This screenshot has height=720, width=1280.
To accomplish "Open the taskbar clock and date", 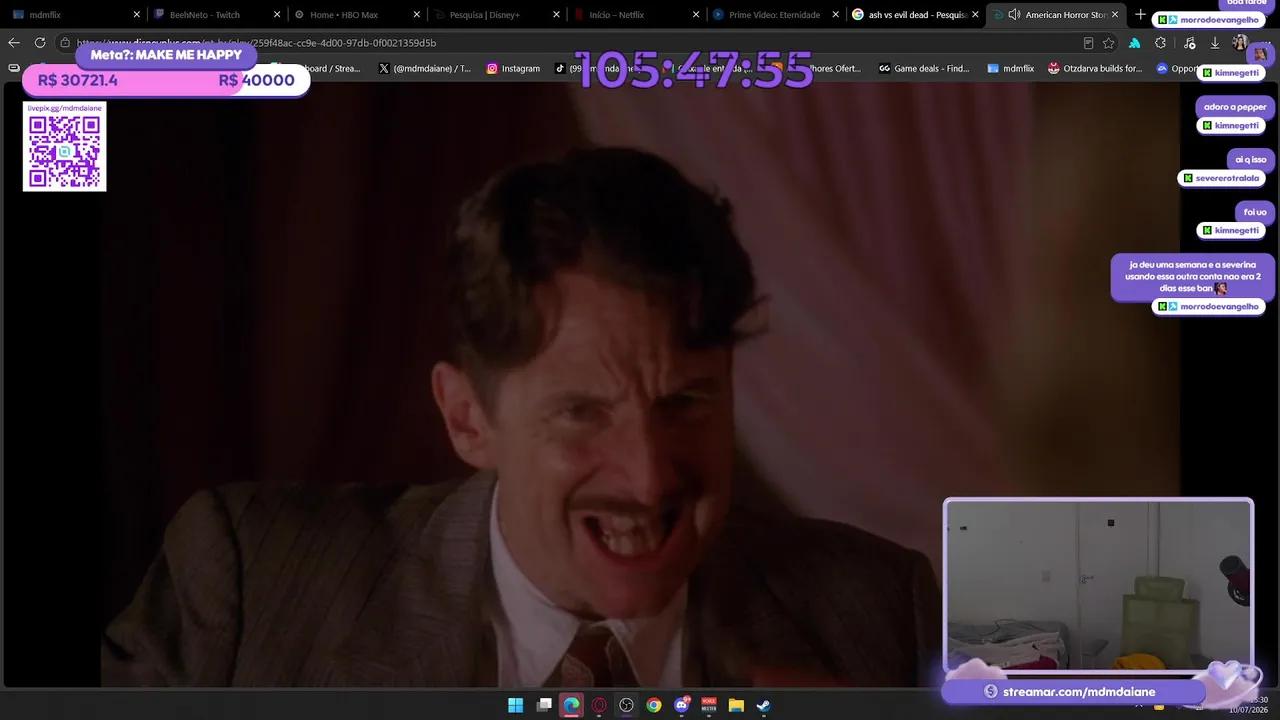I will pyautogui.click(x=1249, y=705).
